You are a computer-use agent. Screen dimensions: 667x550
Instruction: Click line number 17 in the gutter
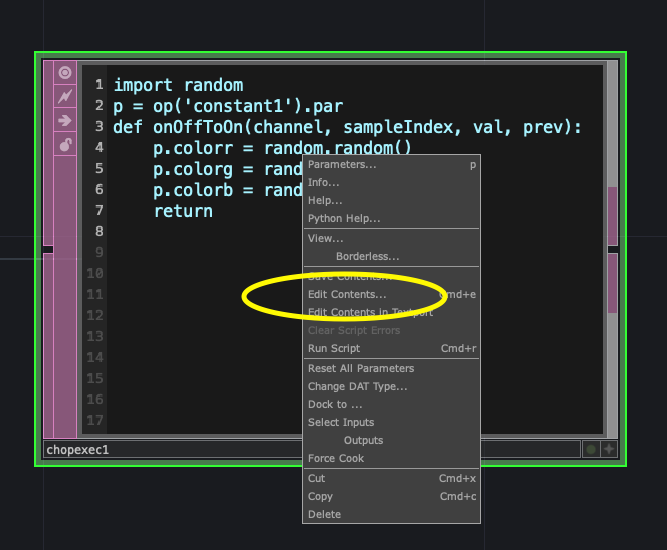95,420
